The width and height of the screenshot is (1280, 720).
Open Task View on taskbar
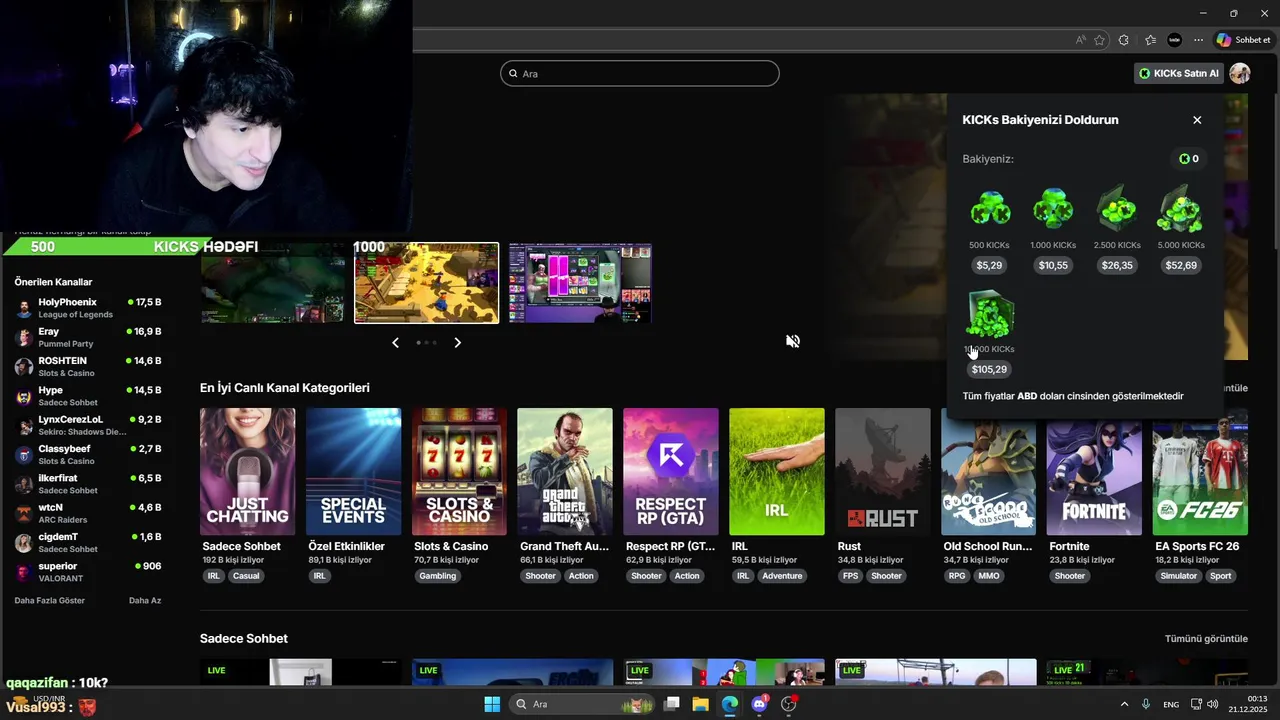coord(671,704)
